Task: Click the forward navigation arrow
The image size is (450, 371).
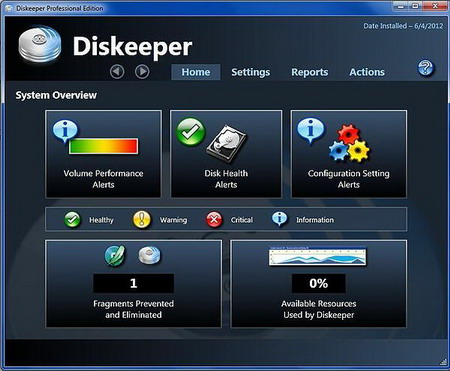Action: (142, 72)
